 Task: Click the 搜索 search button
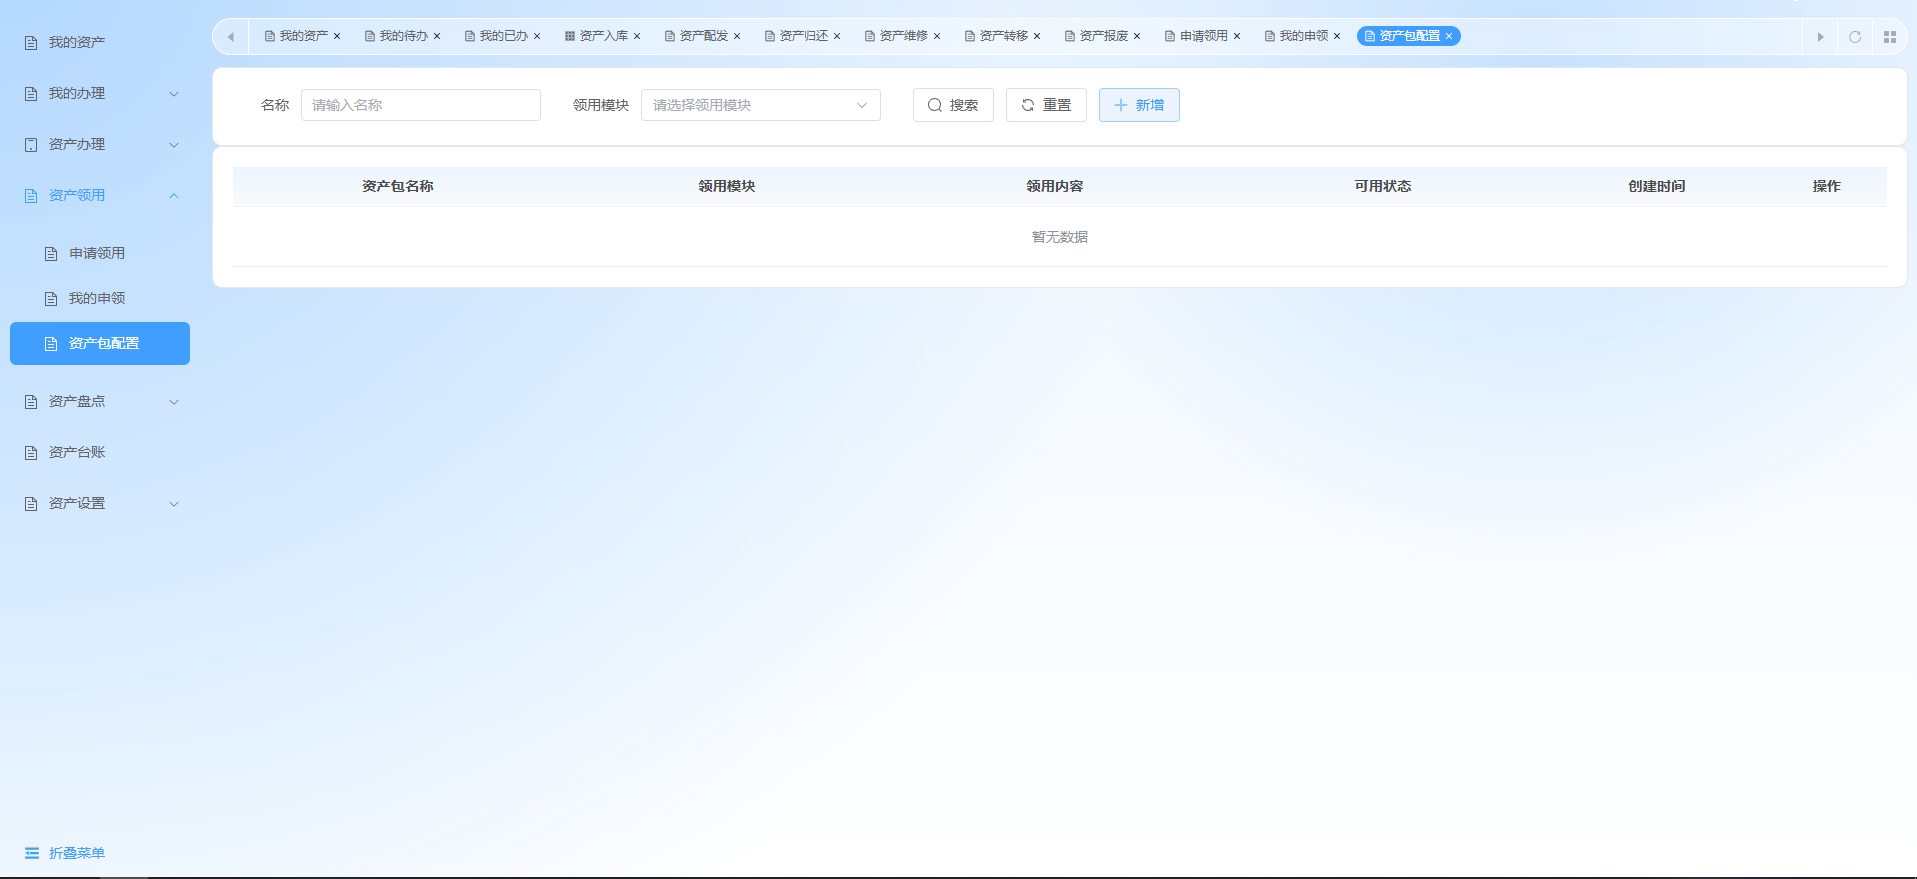[953, 105]
